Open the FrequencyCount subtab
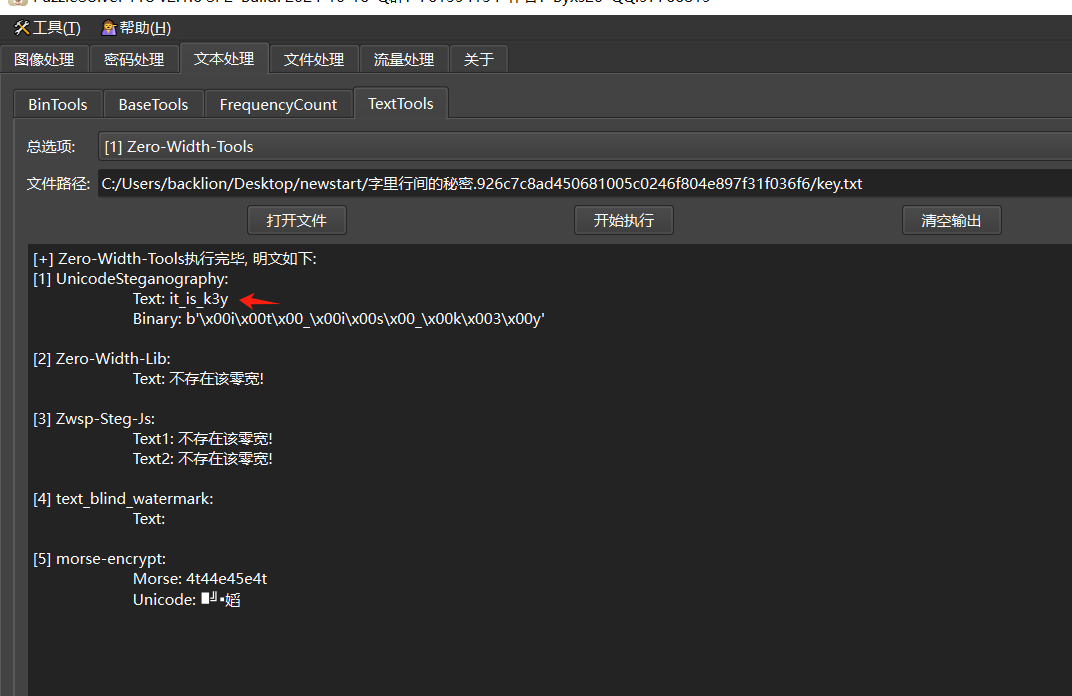This screenshot has height=696, width=1072. pos(278,103)
